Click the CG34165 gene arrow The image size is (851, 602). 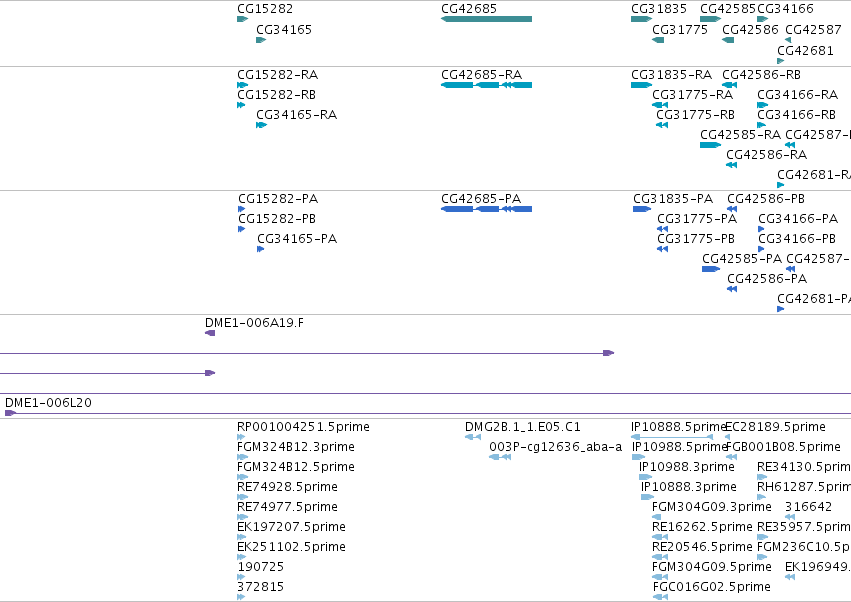(261, 40)
